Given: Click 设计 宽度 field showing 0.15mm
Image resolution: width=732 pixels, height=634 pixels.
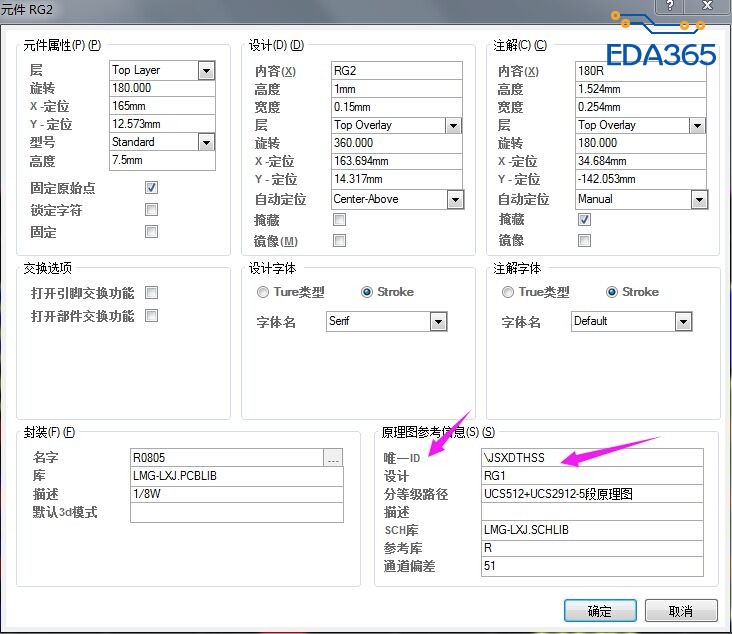Looking at the screenshot, I should (x=397, y=107).
